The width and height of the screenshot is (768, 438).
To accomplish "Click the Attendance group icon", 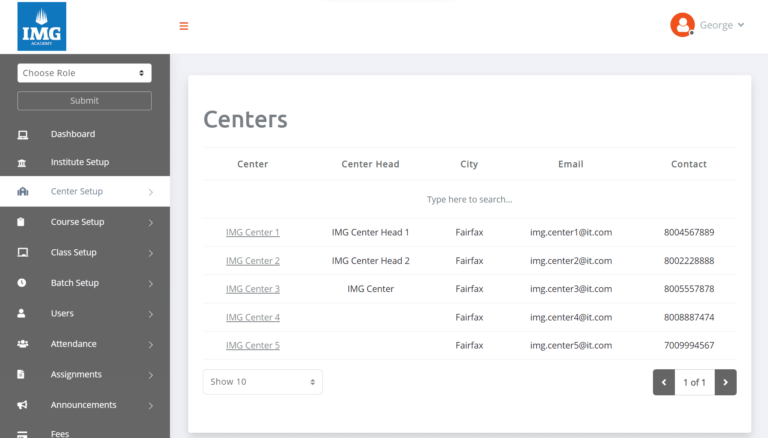I will pos(22,344).
